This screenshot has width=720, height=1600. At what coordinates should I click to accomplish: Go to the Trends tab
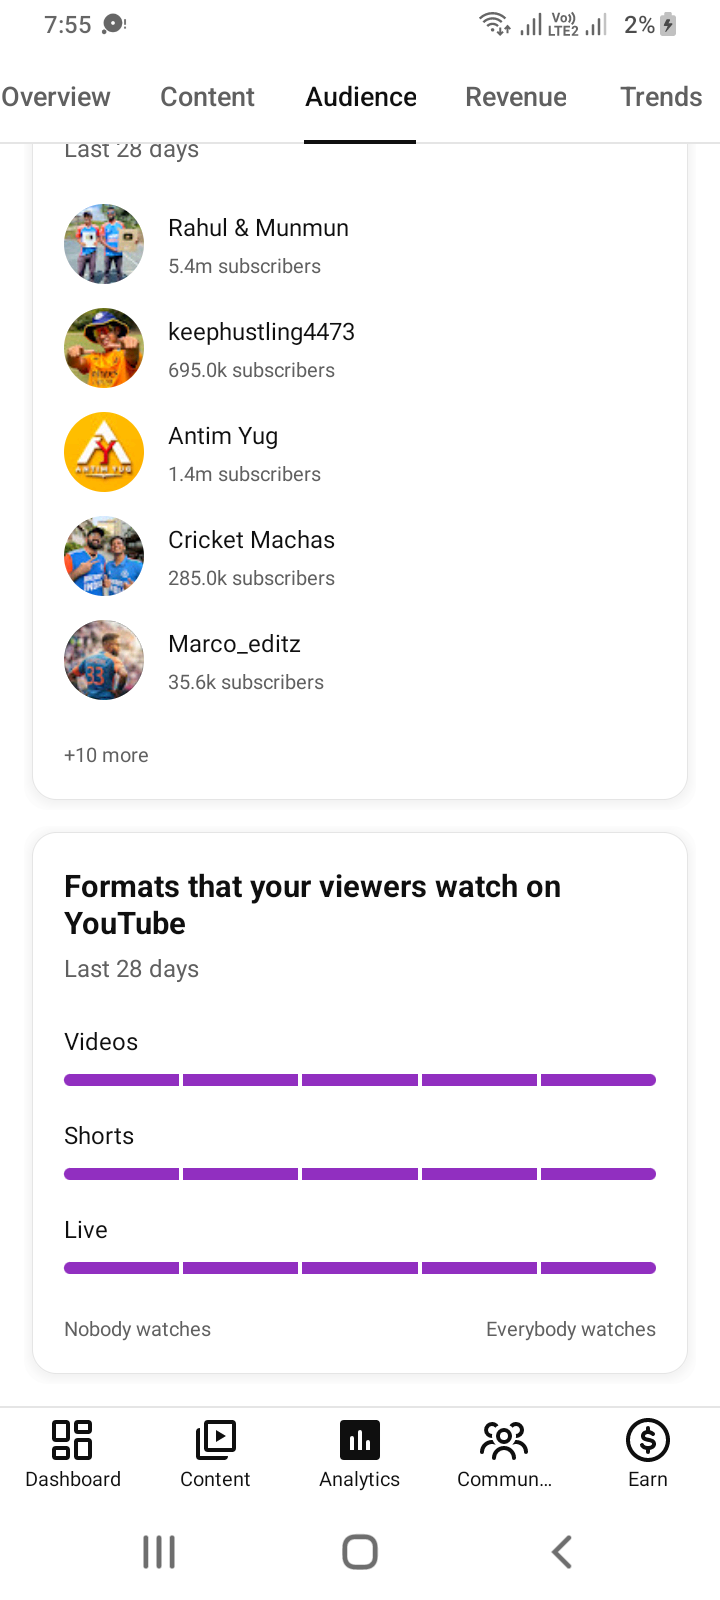(661, 97)
